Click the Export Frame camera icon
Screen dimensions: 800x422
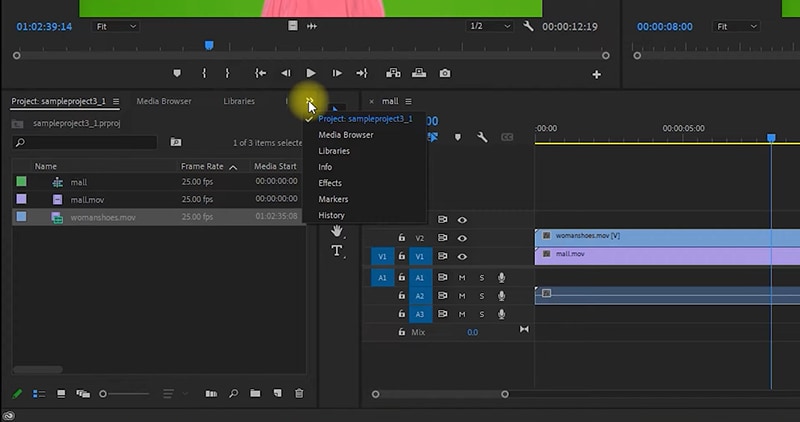click(445, 73)
